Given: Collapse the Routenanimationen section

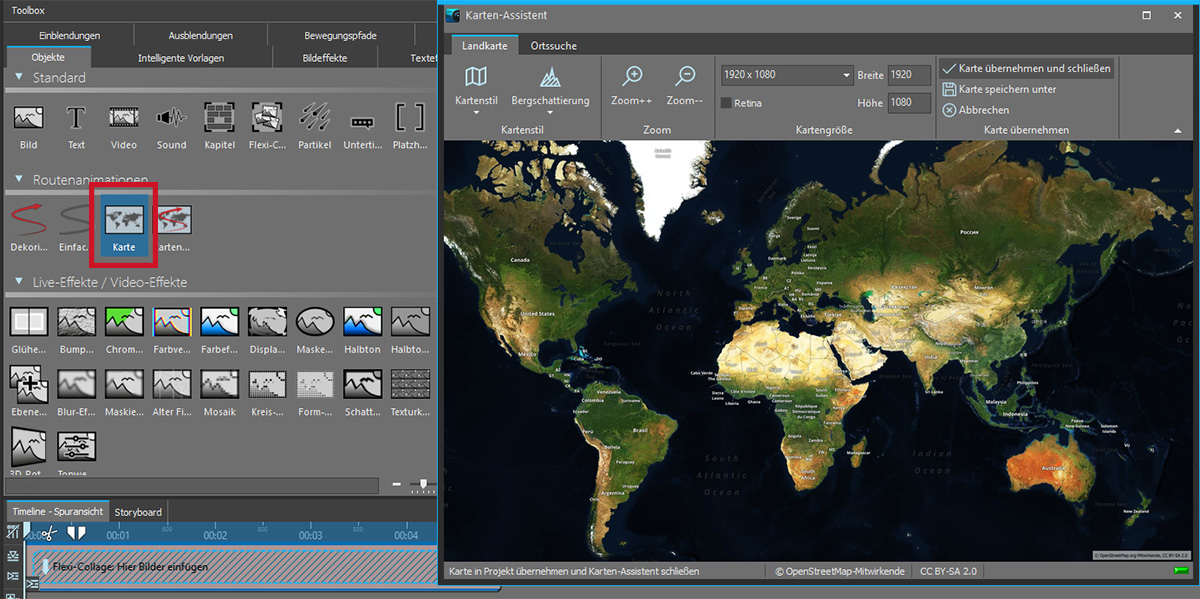Looking at the screenshot, I should click(x=19, y=179).
